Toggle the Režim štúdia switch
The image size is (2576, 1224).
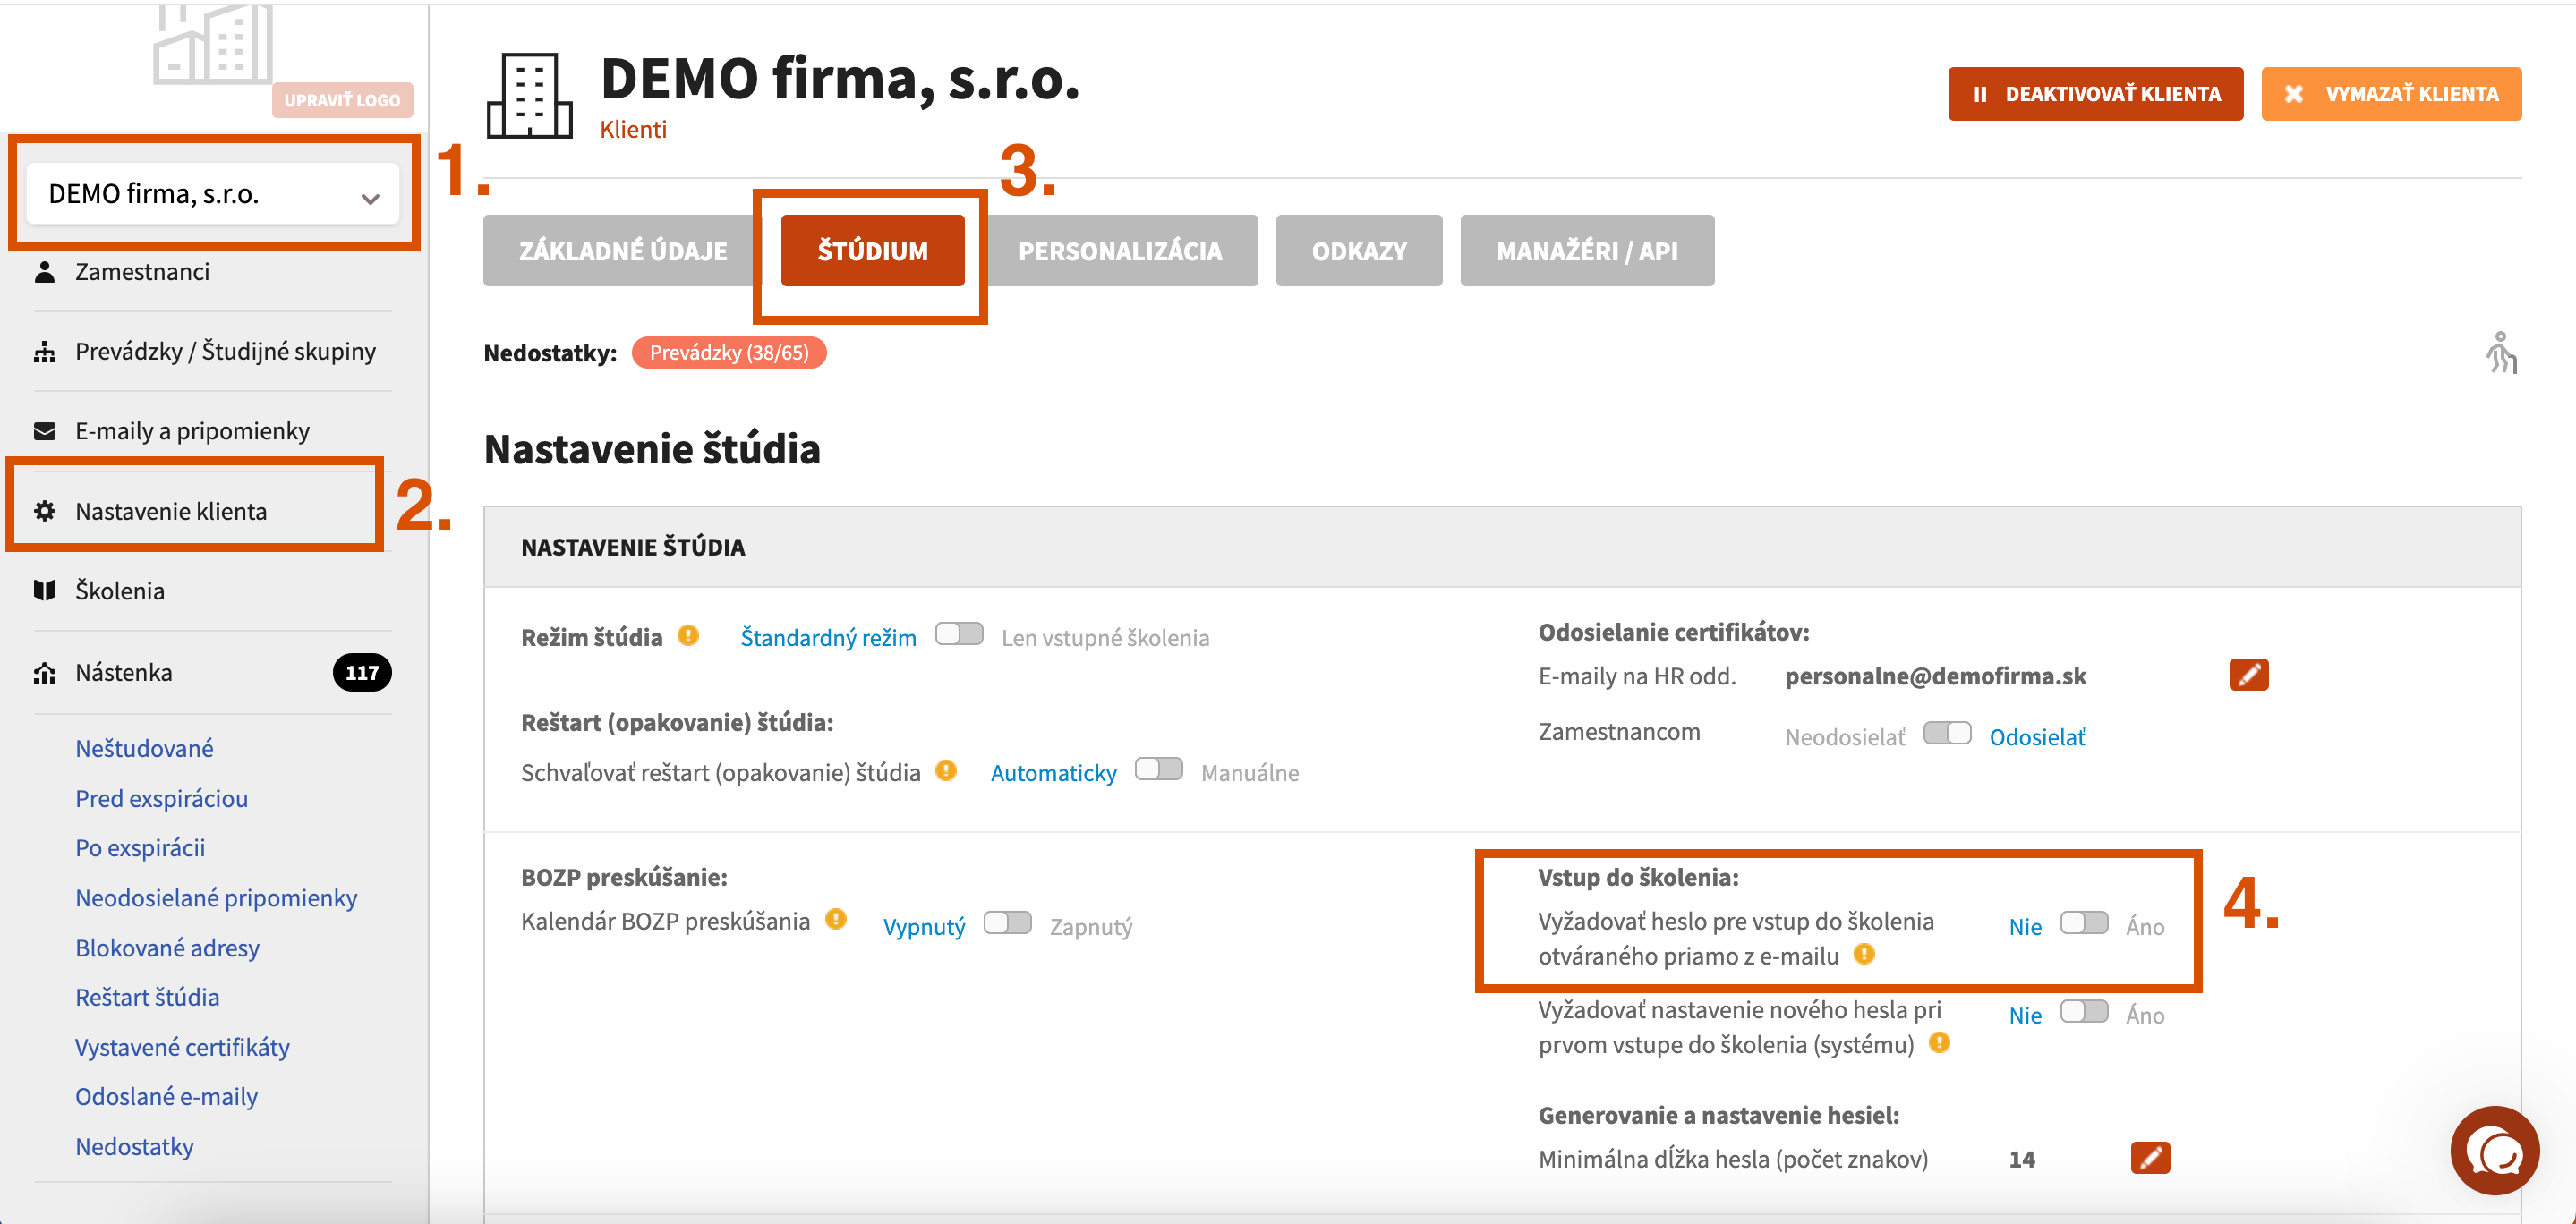coord(958,635)
